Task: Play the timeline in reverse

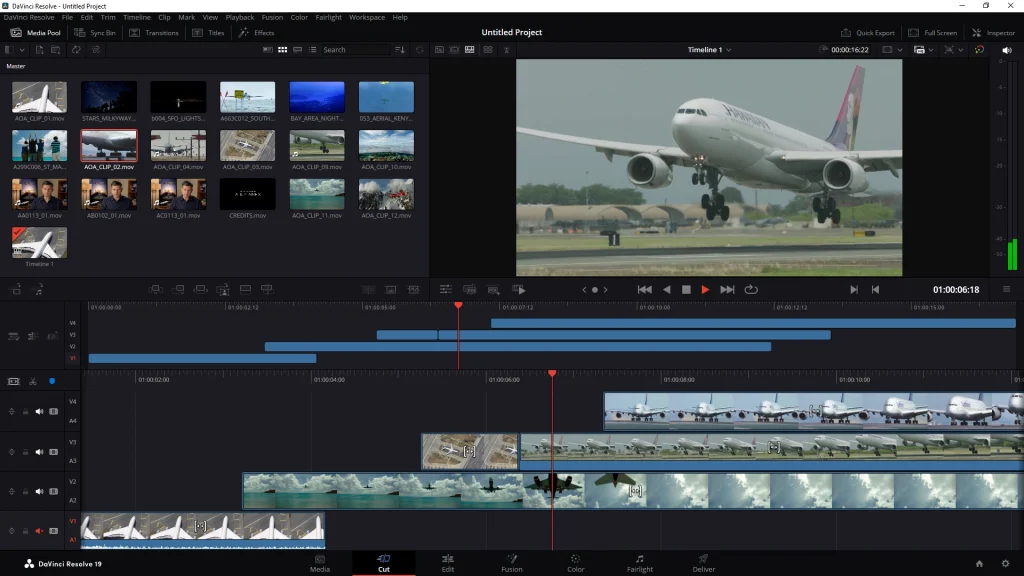Action: pos(667,289)
